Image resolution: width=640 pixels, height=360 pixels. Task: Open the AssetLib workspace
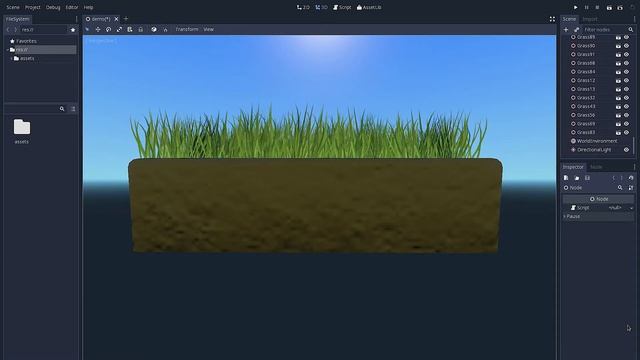pos(369,7)
